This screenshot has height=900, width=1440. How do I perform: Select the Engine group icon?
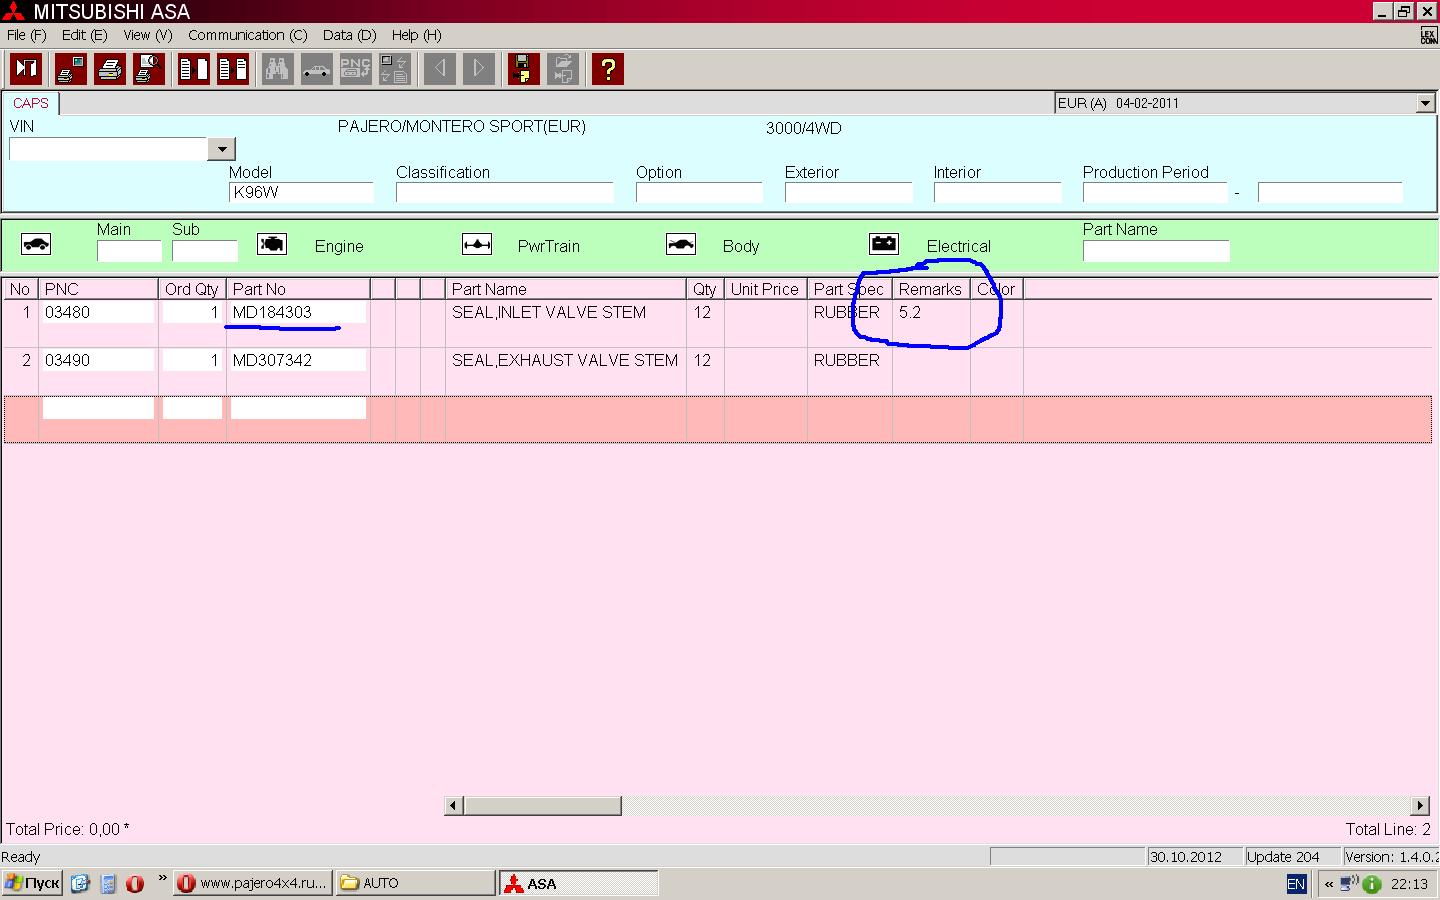click(x=272, y=245)
